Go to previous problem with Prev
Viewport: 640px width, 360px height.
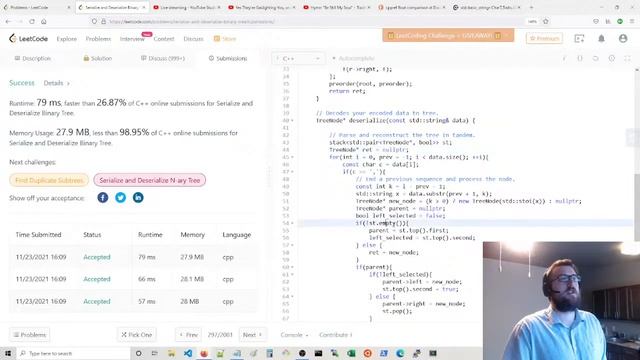[189, 335]
